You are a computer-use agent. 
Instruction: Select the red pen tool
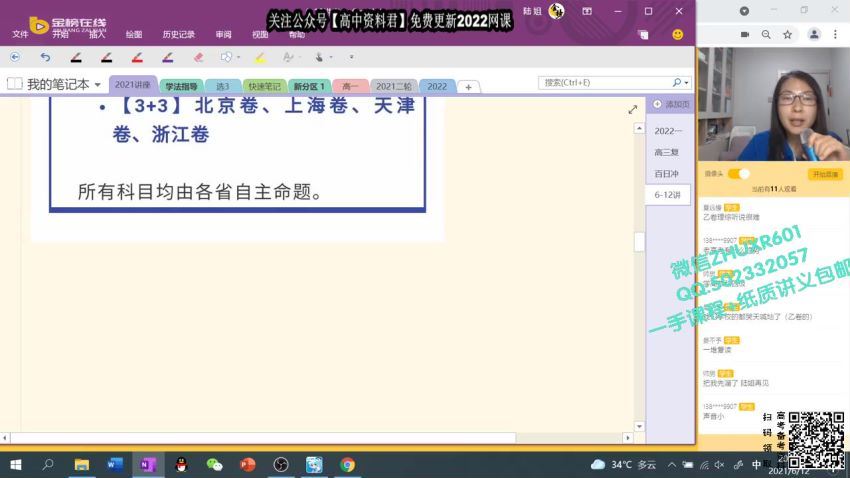(x=137, y=57)
